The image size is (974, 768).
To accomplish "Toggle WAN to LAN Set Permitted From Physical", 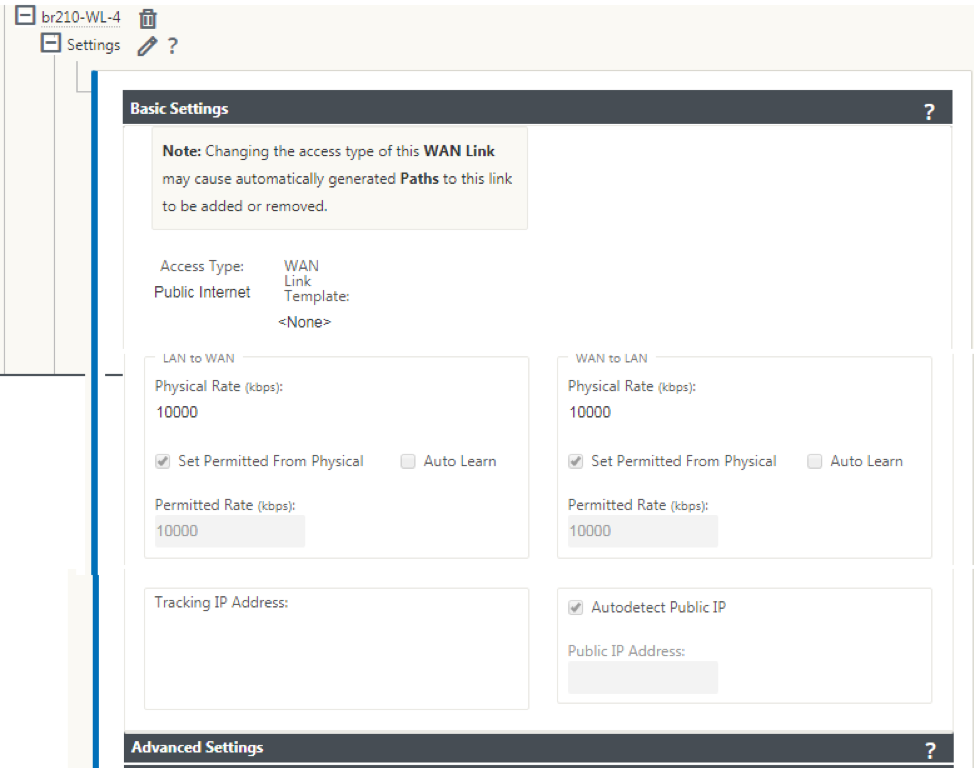I will tap(576, 462).
